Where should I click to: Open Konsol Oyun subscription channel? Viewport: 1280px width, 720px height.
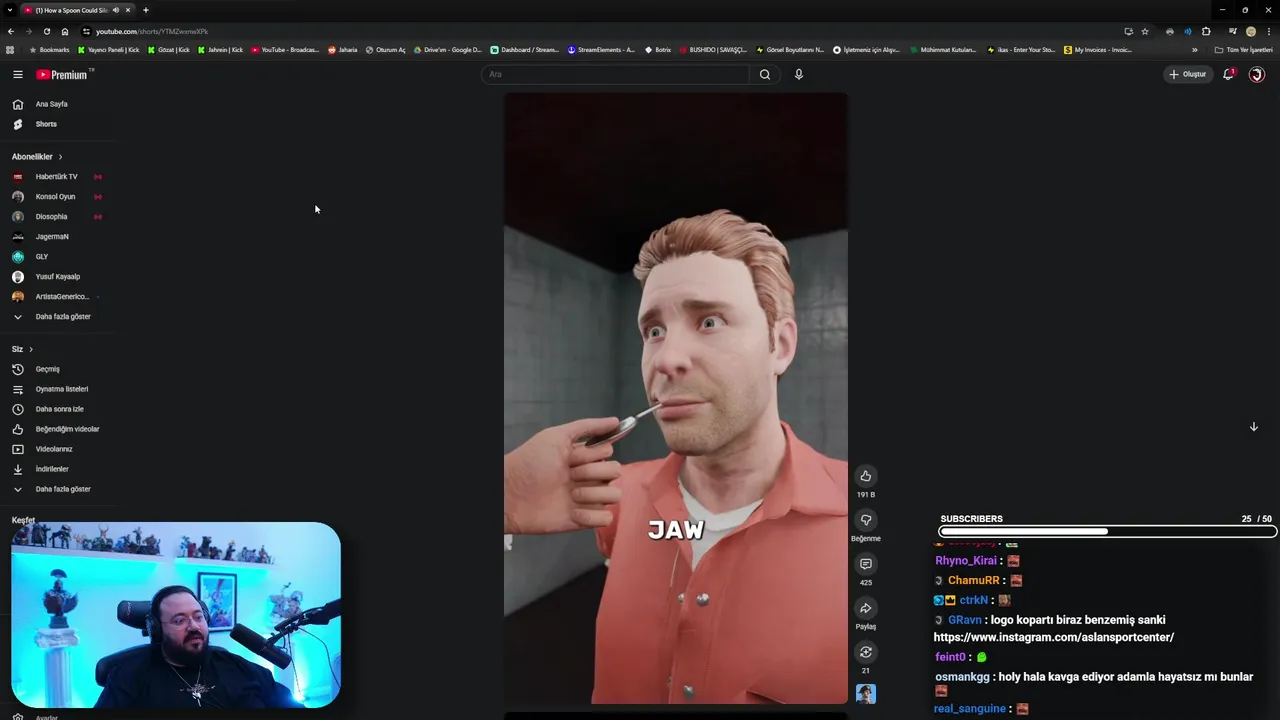(55, 197)
